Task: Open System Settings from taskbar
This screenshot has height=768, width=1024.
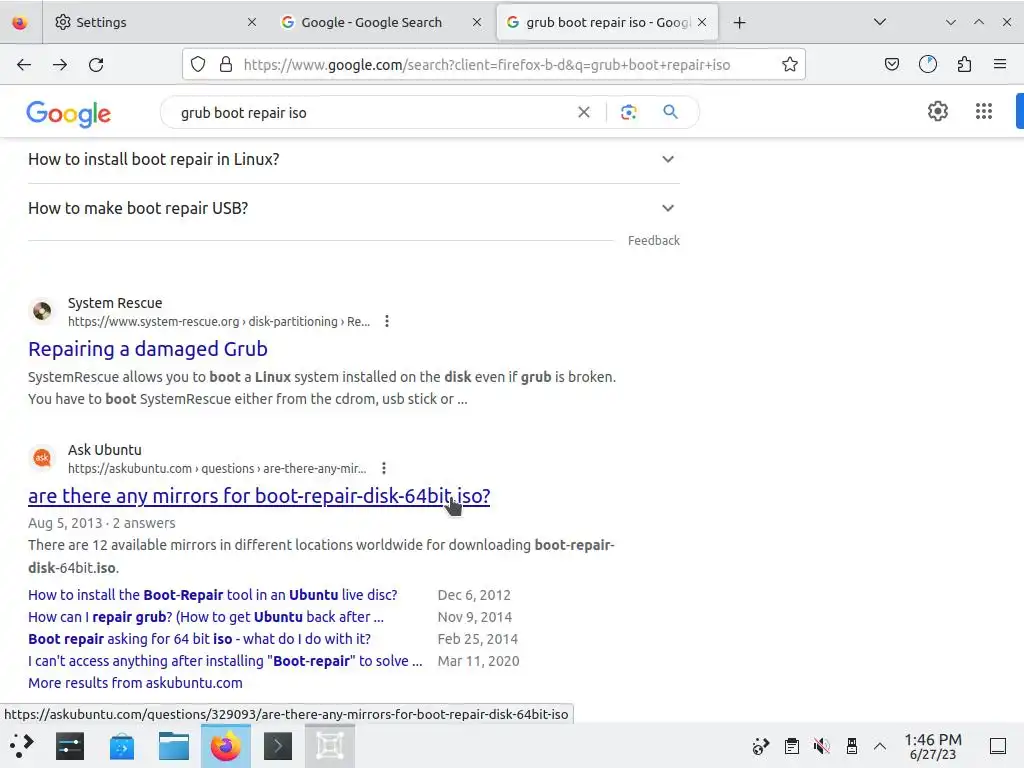Action: click(70, 746)
